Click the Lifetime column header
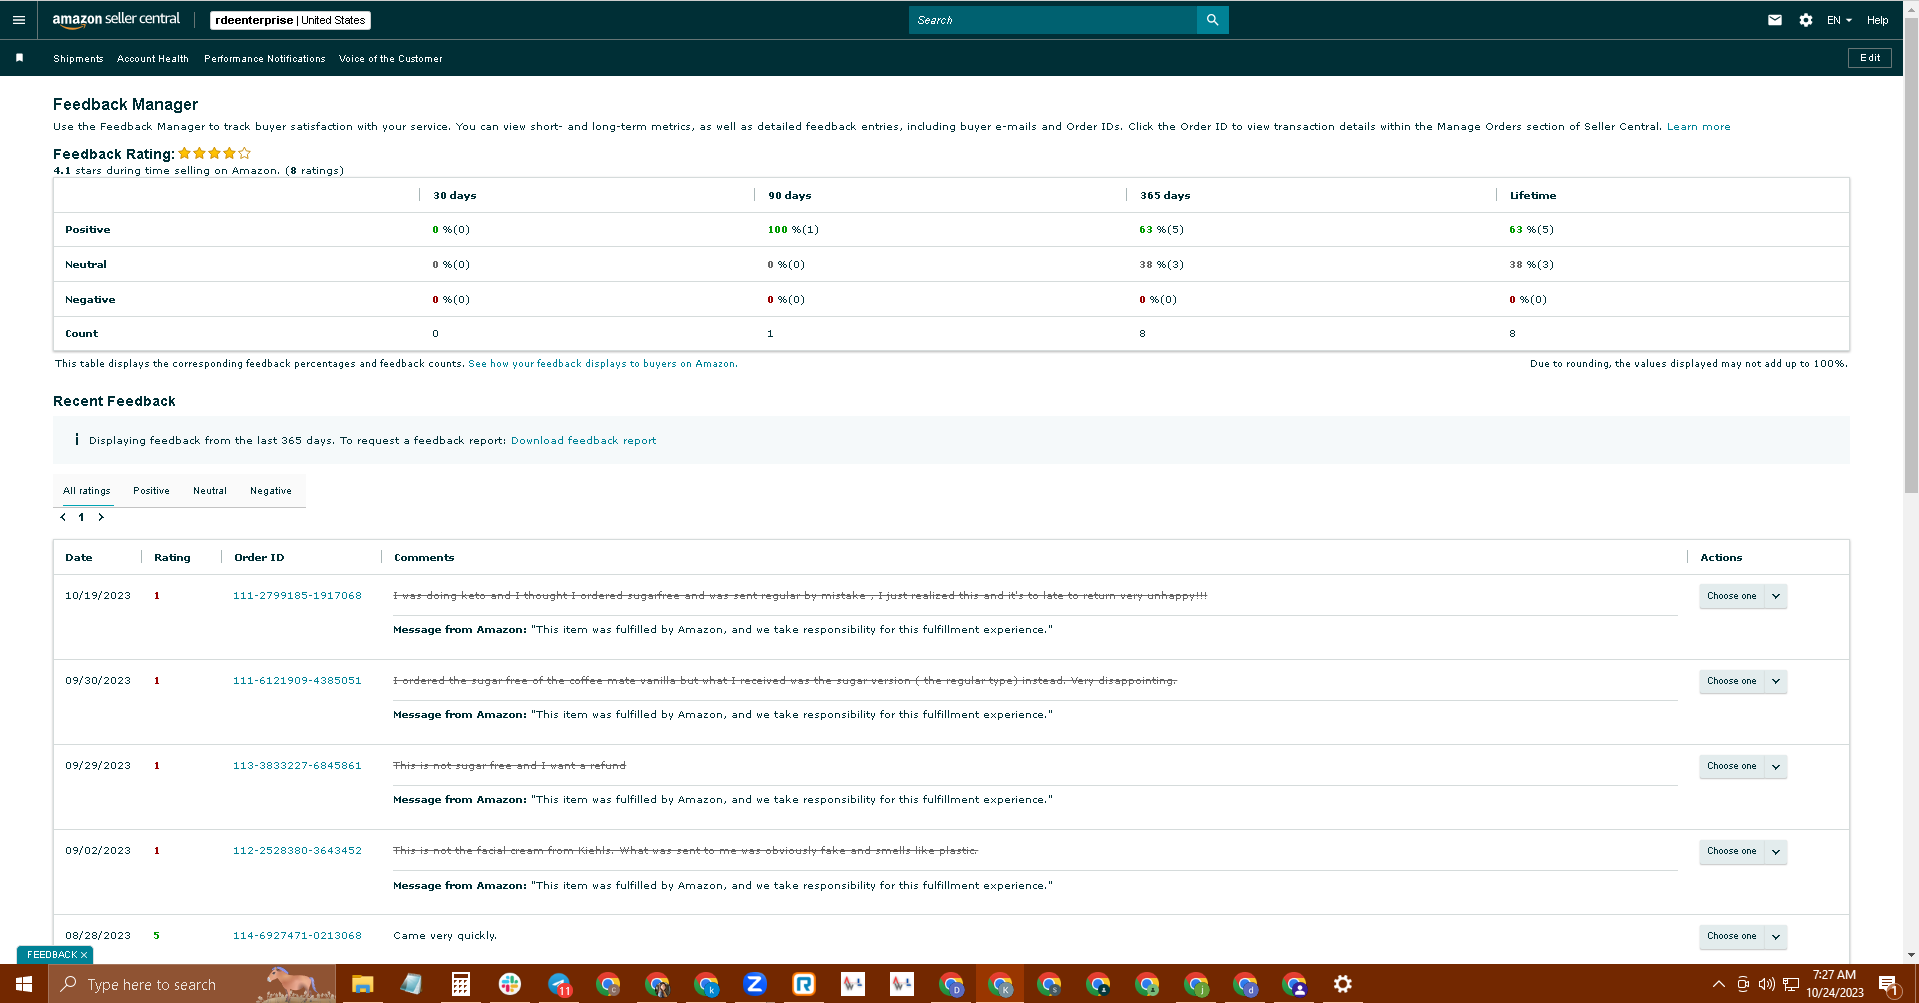Image resolution: width=1919 pixels, height=1003 pixels. pyautogui.click(x=1533, y=196)
